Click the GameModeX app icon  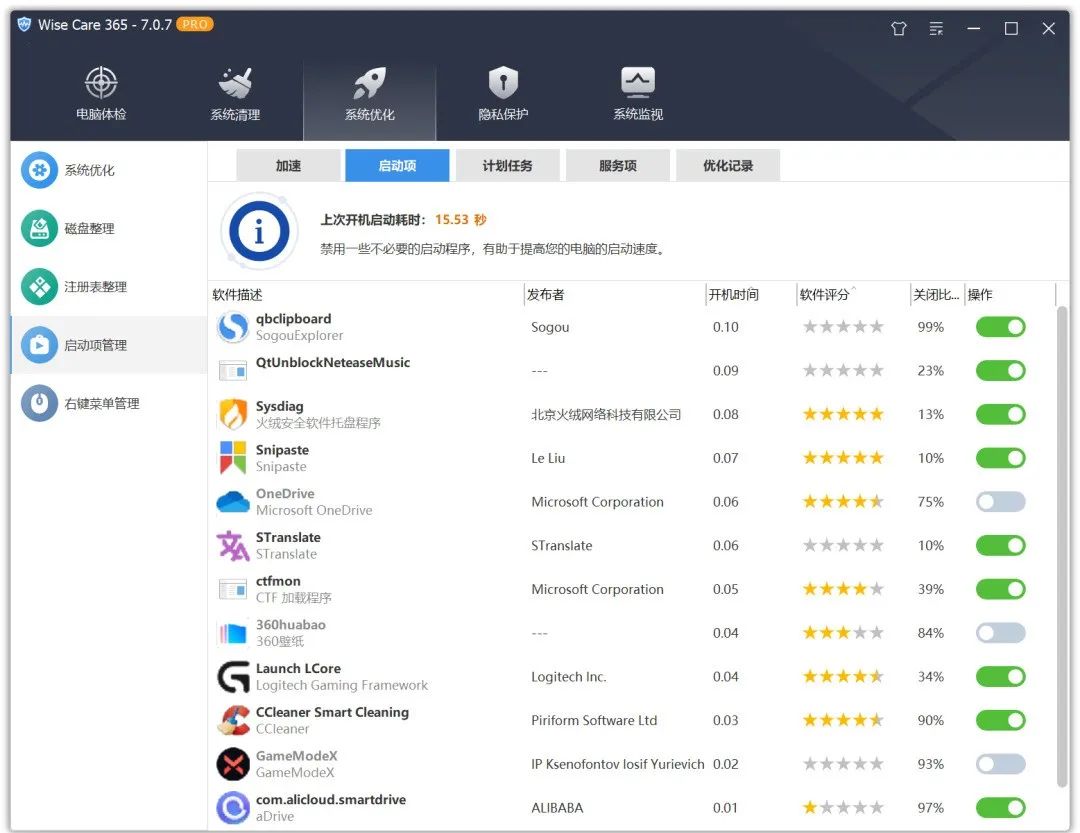tap(233, 764)
